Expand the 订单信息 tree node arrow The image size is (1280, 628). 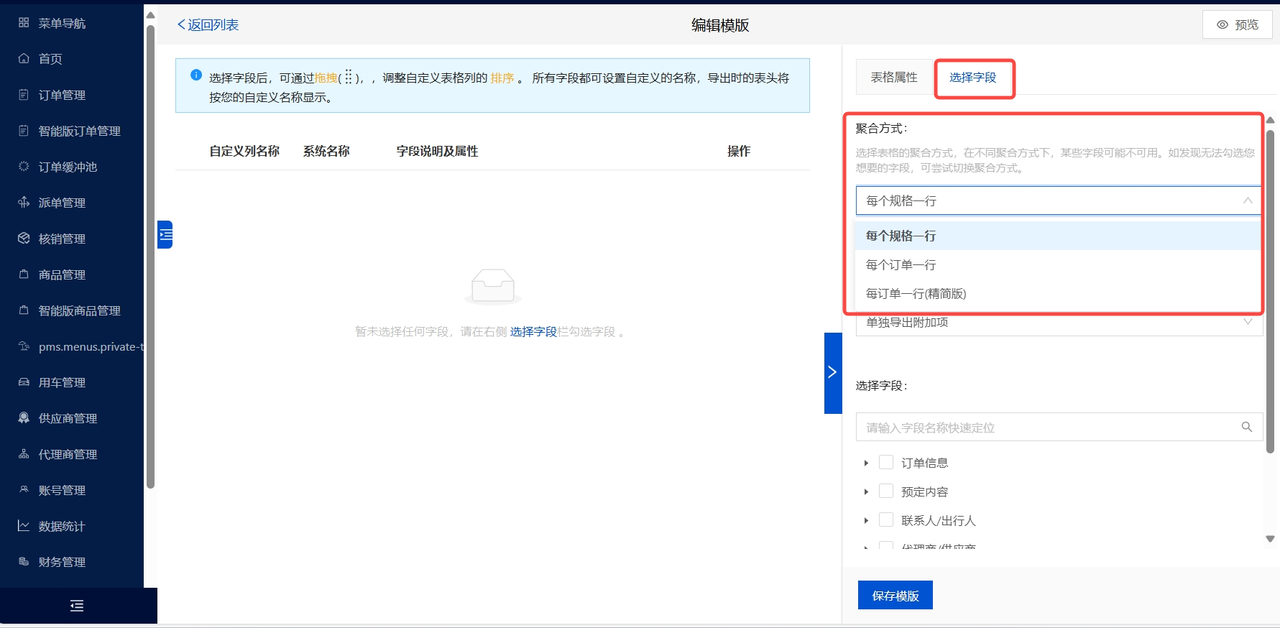pyautogui.click(x=866, y=463)
